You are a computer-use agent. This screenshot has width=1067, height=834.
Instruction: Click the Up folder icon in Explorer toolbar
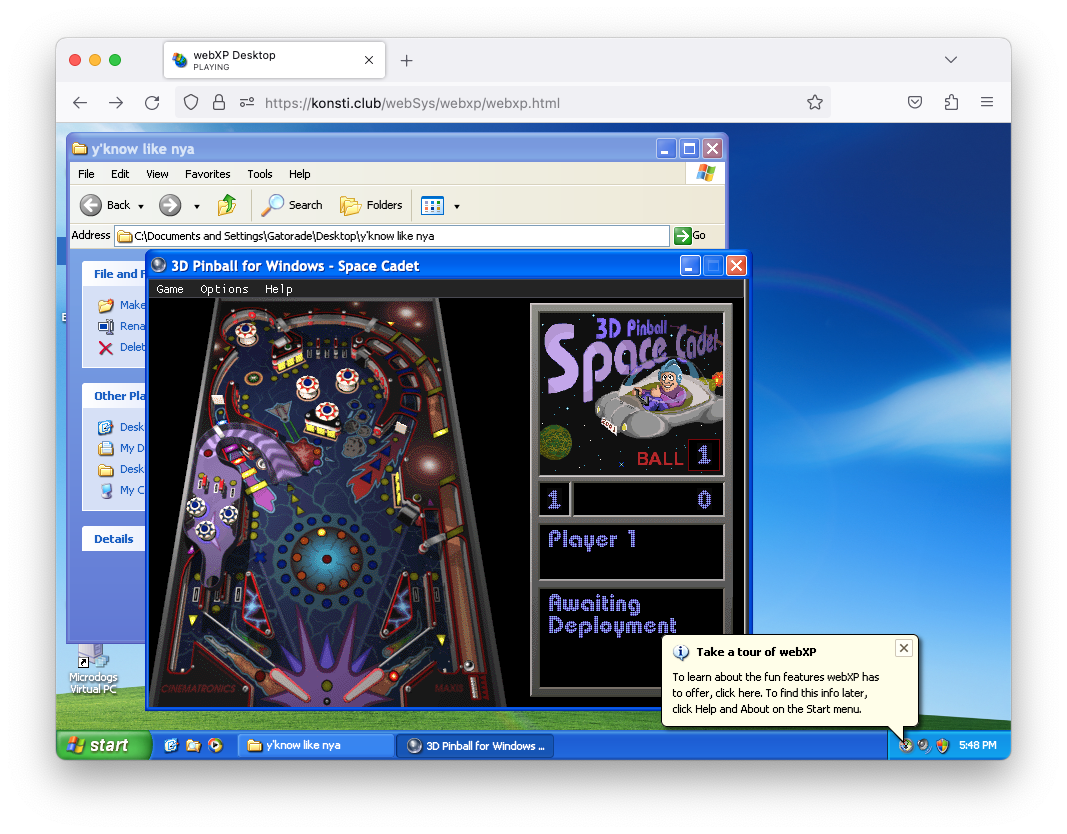pyautogui.click(x=227, y=205)
